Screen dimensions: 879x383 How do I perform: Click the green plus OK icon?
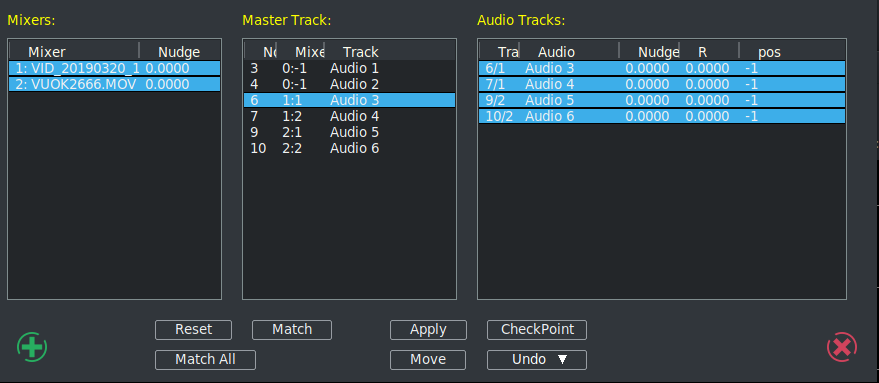tap(32, 347)
